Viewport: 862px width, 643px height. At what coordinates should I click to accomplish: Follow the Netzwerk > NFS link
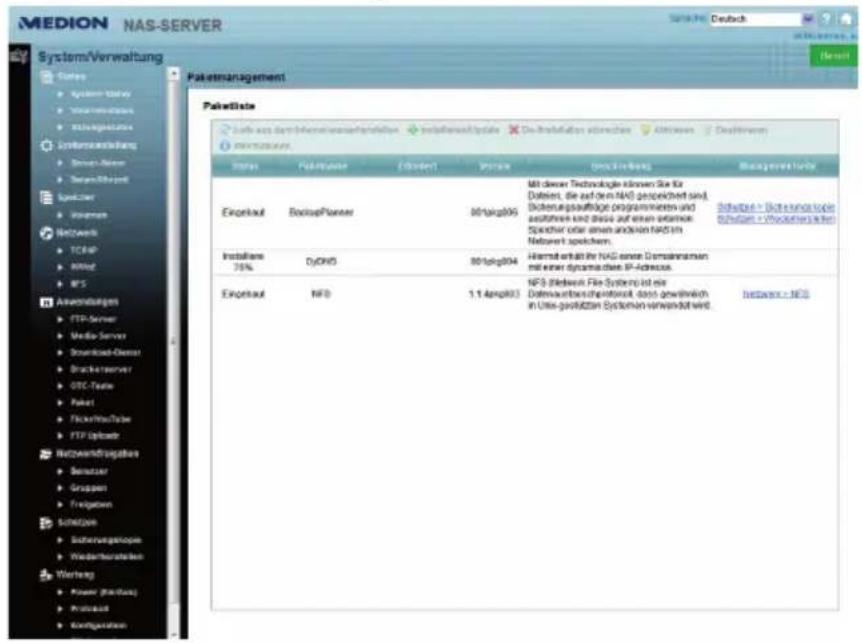[776, 294]
